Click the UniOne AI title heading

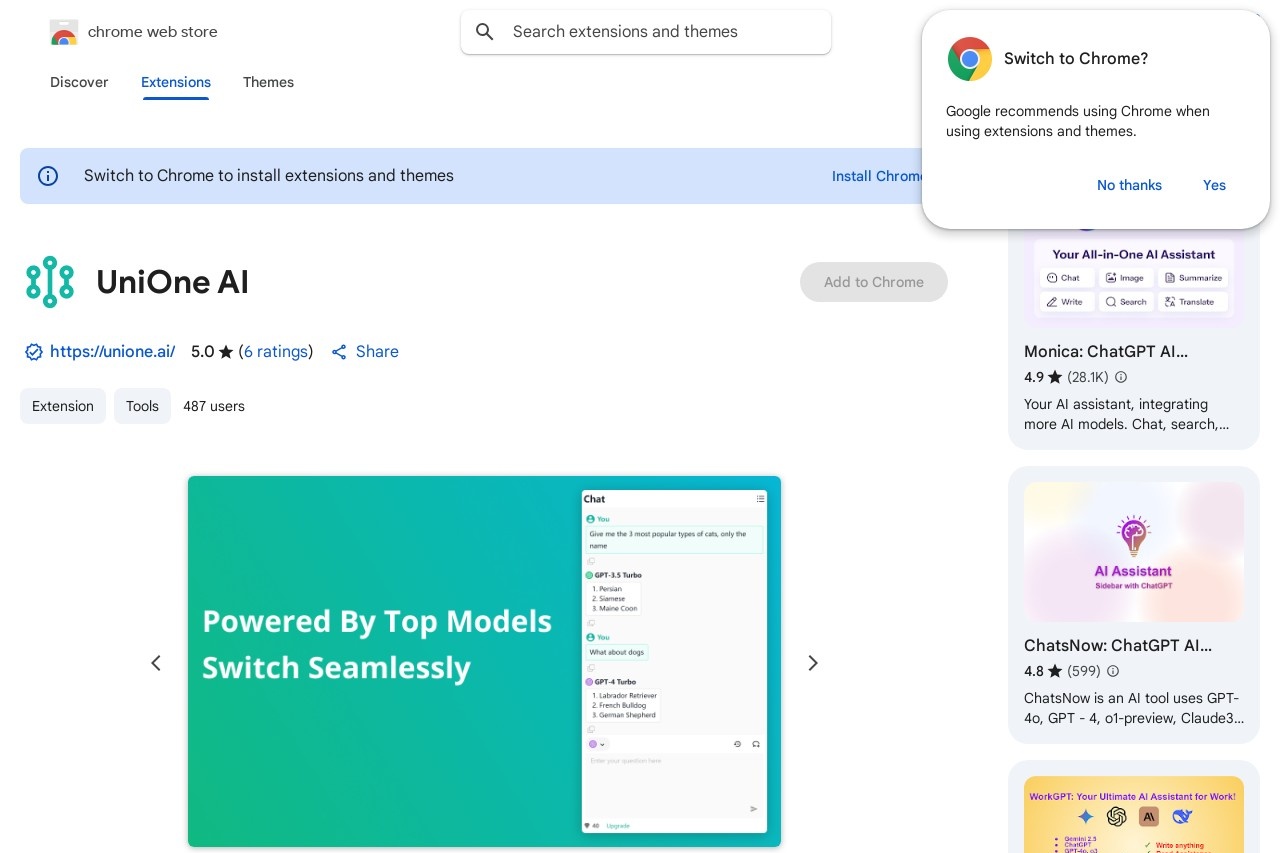coord(172,283)
